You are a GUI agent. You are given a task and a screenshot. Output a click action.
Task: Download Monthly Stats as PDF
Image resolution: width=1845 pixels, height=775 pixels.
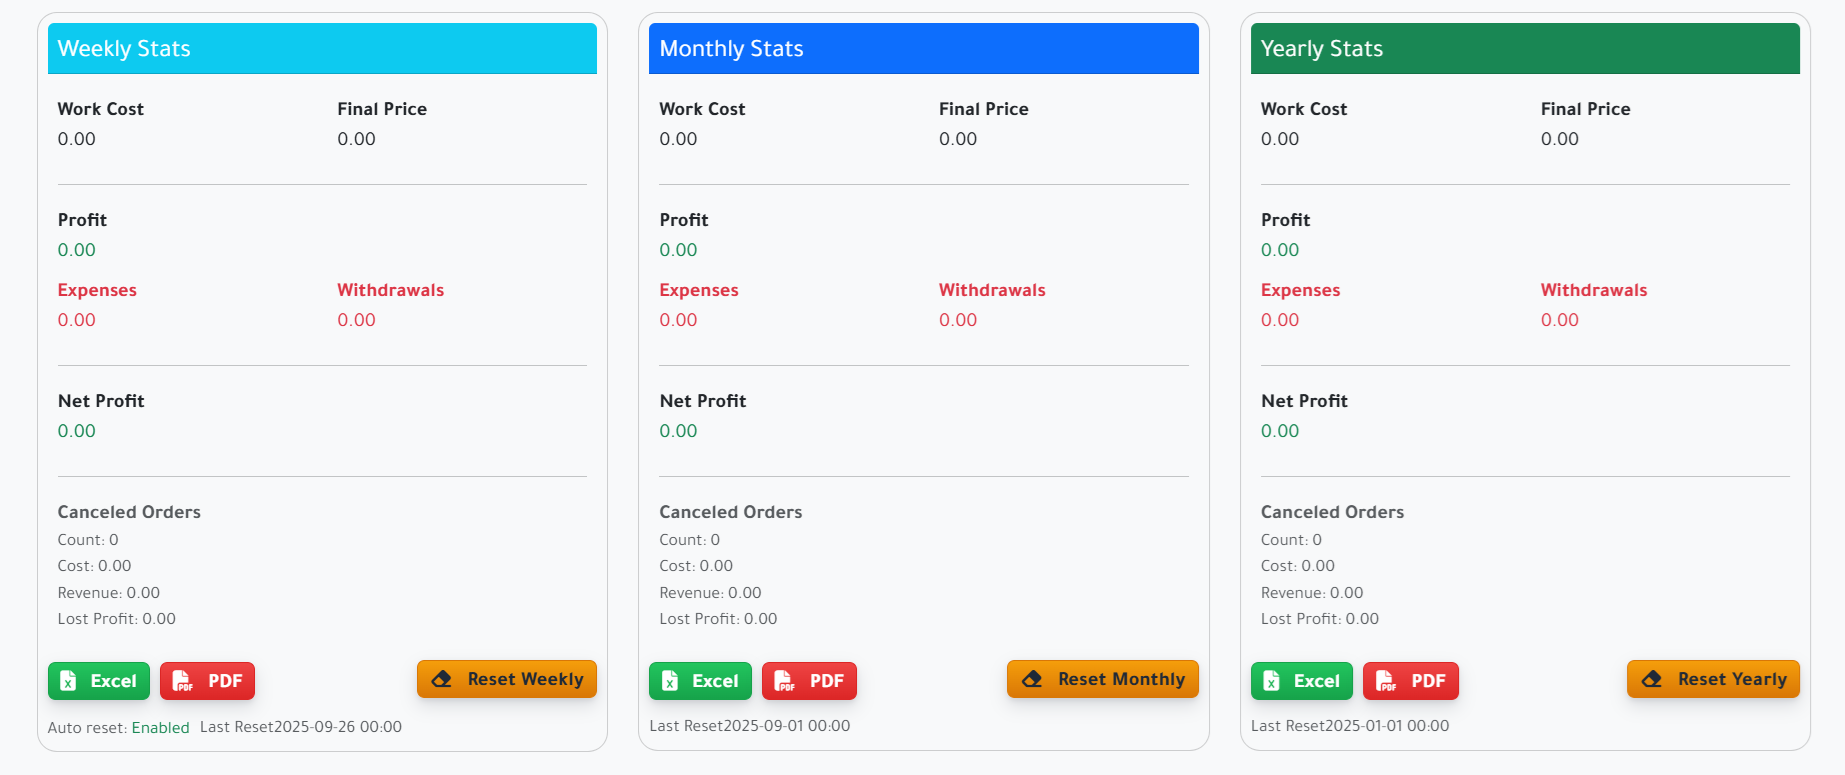click(809, 681)
